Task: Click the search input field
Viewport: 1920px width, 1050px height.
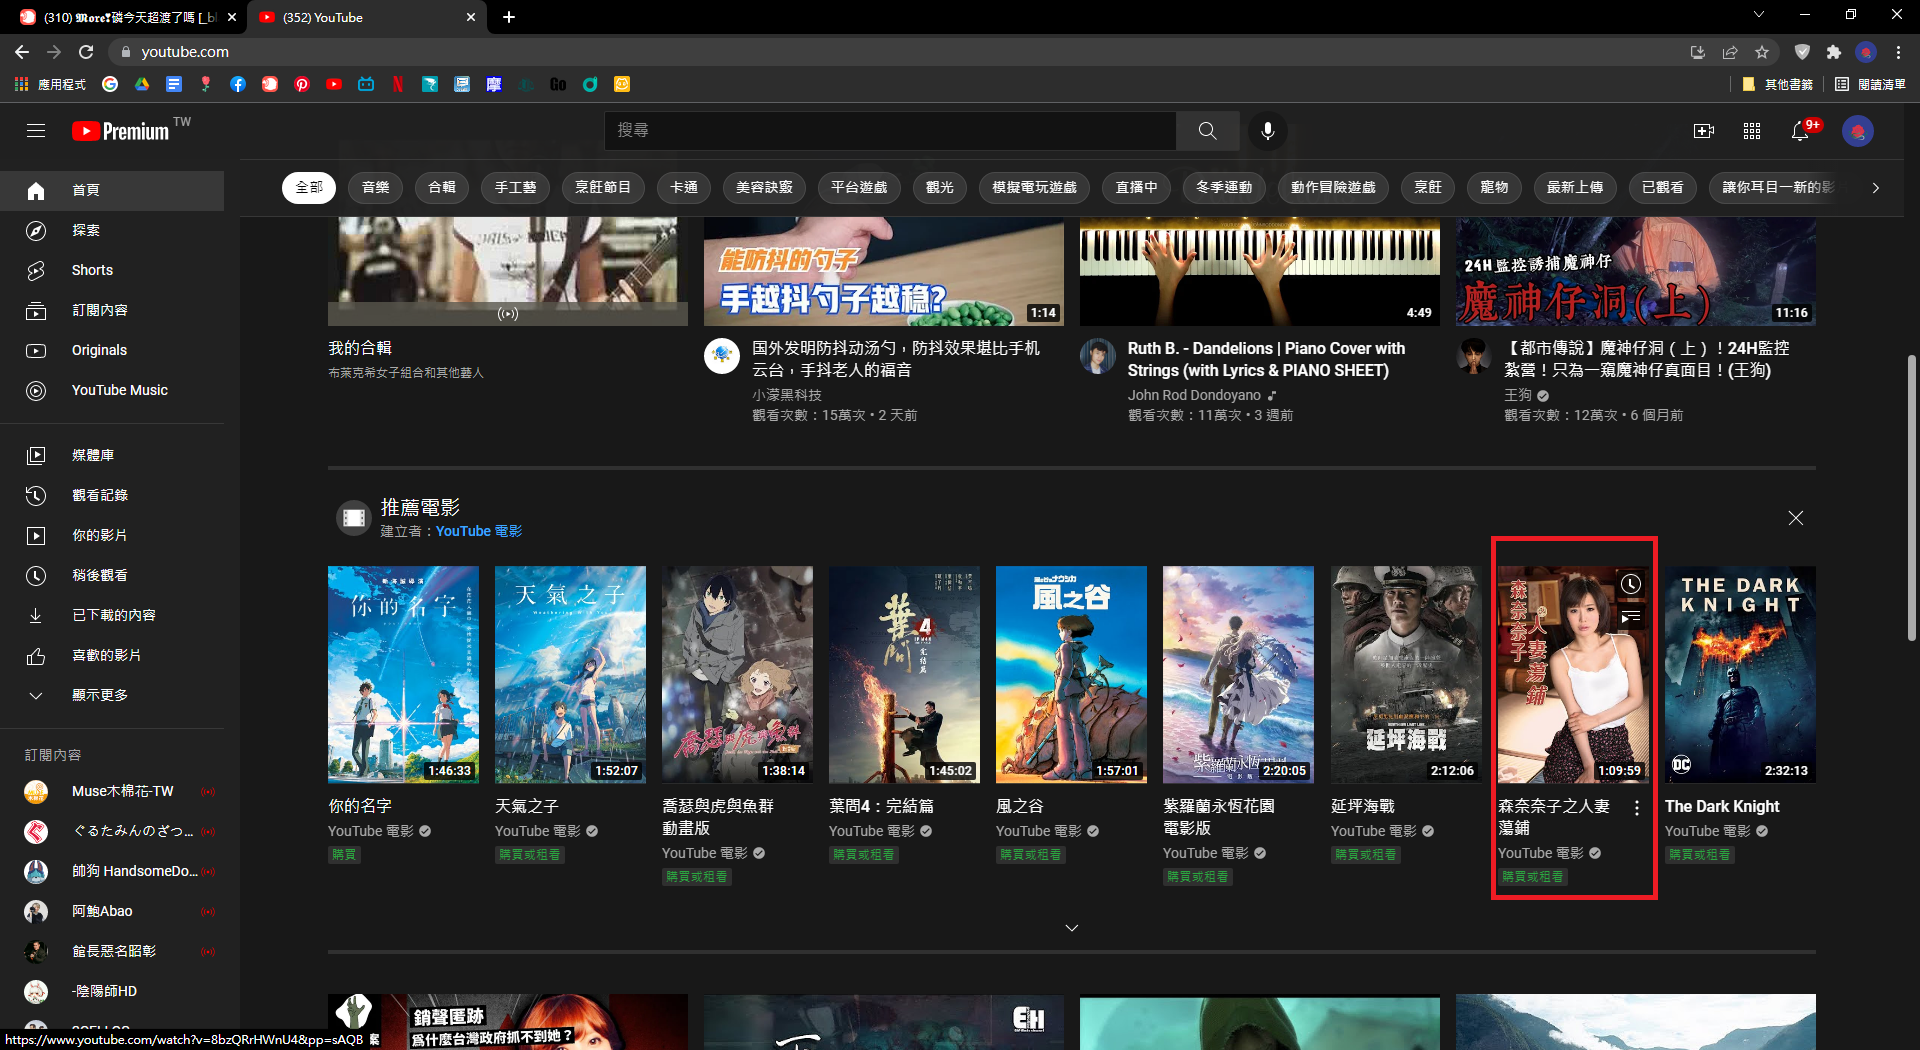Action: click(890, 131)
